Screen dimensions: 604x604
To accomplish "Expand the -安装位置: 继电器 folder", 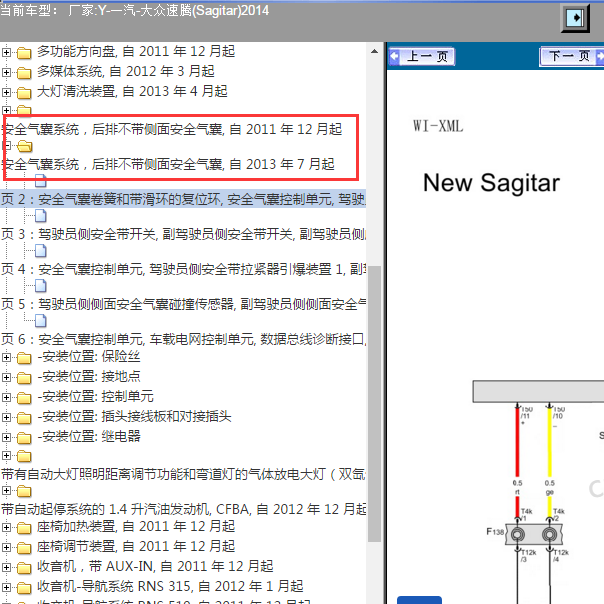I will (6, 438).
